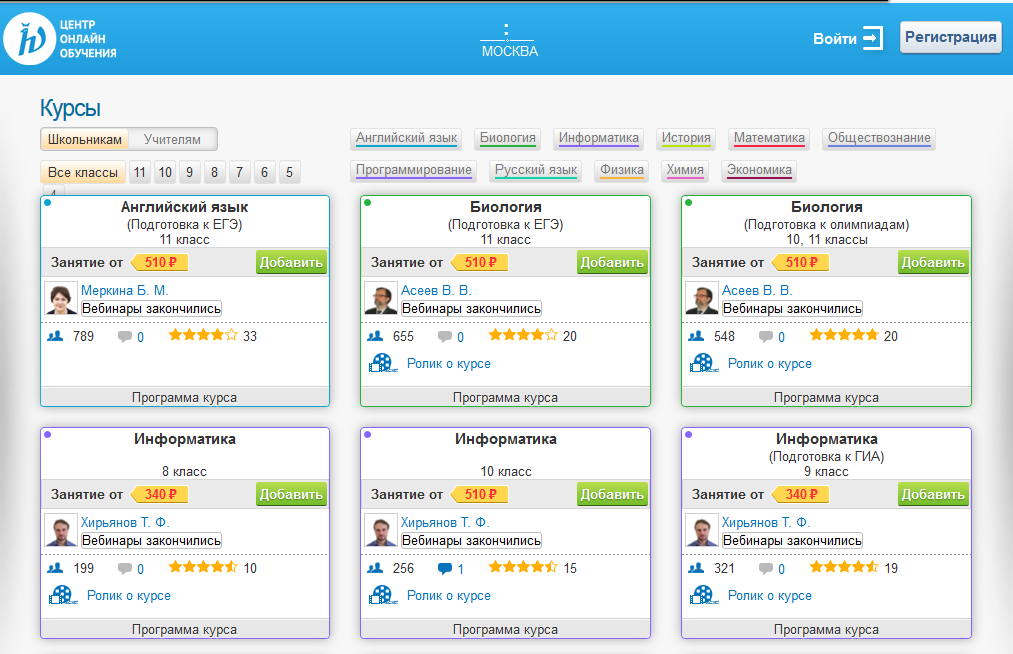Switch to Школьникам audience toggle

[85, 139]
